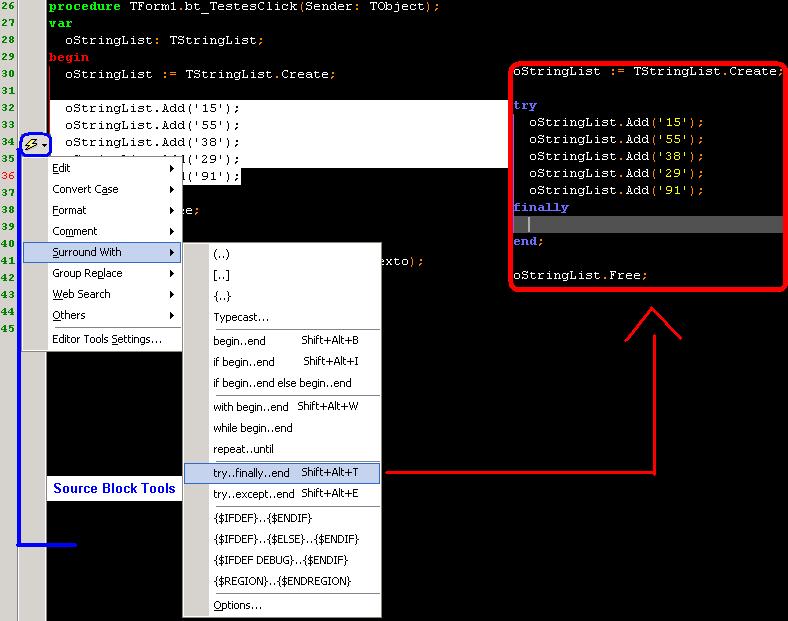Image resolution: width=788 pixels, height=621 pixels.
Task: Expand the Comment submenu arrow
Action: 172,232
